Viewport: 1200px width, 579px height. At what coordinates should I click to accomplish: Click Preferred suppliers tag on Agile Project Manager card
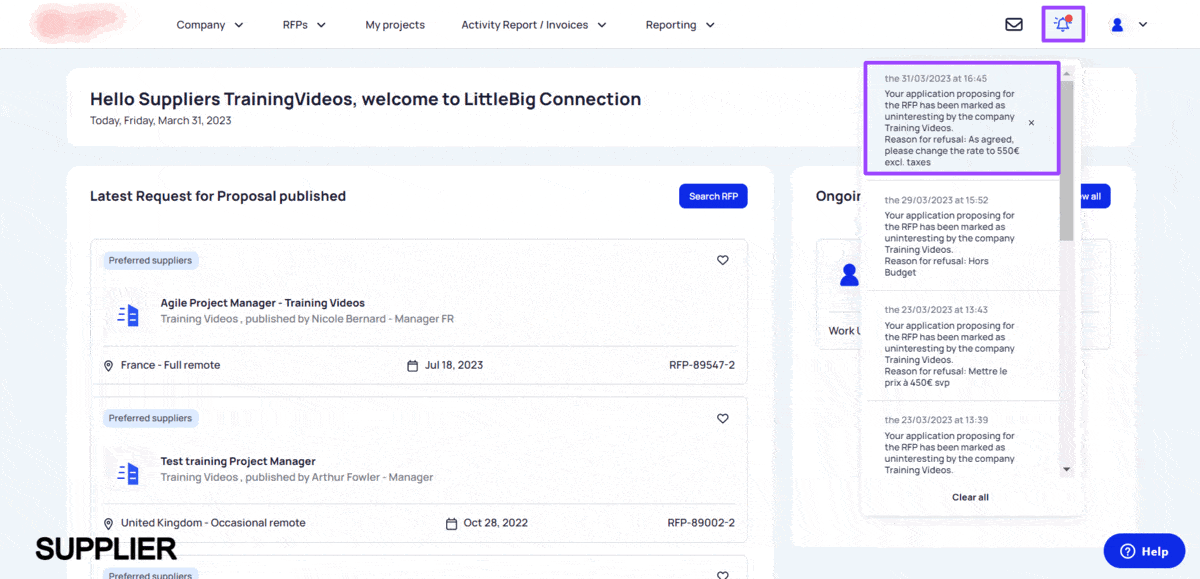(x=151, y=261)
